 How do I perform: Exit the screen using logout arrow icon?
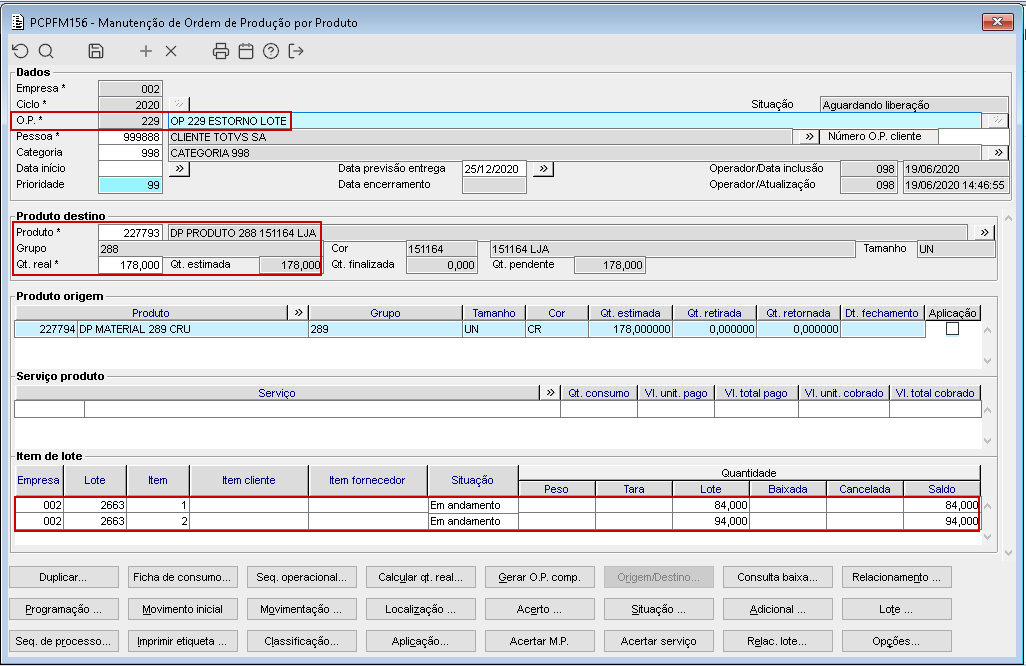(296, 51)
